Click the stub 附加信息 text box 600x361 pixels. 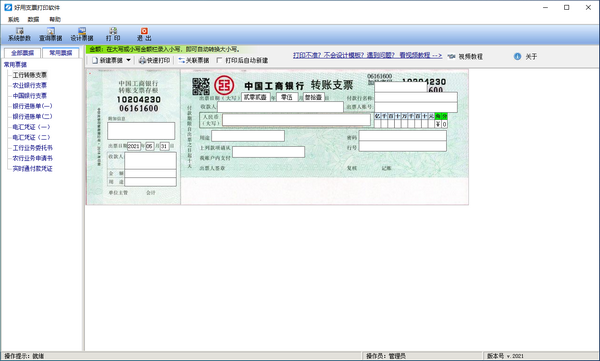pos(141,131)
